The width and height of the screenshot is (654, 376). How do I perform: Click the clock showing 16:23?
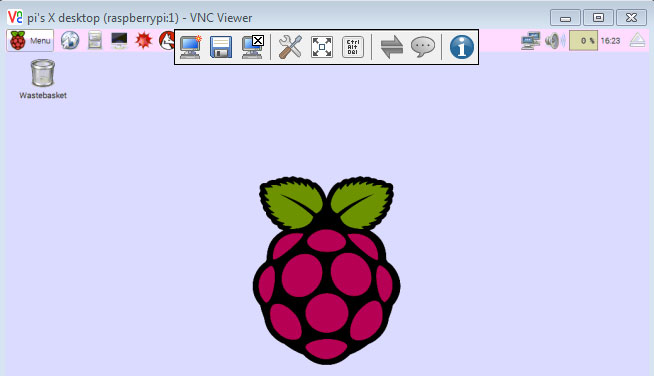(x=610, y=41)
